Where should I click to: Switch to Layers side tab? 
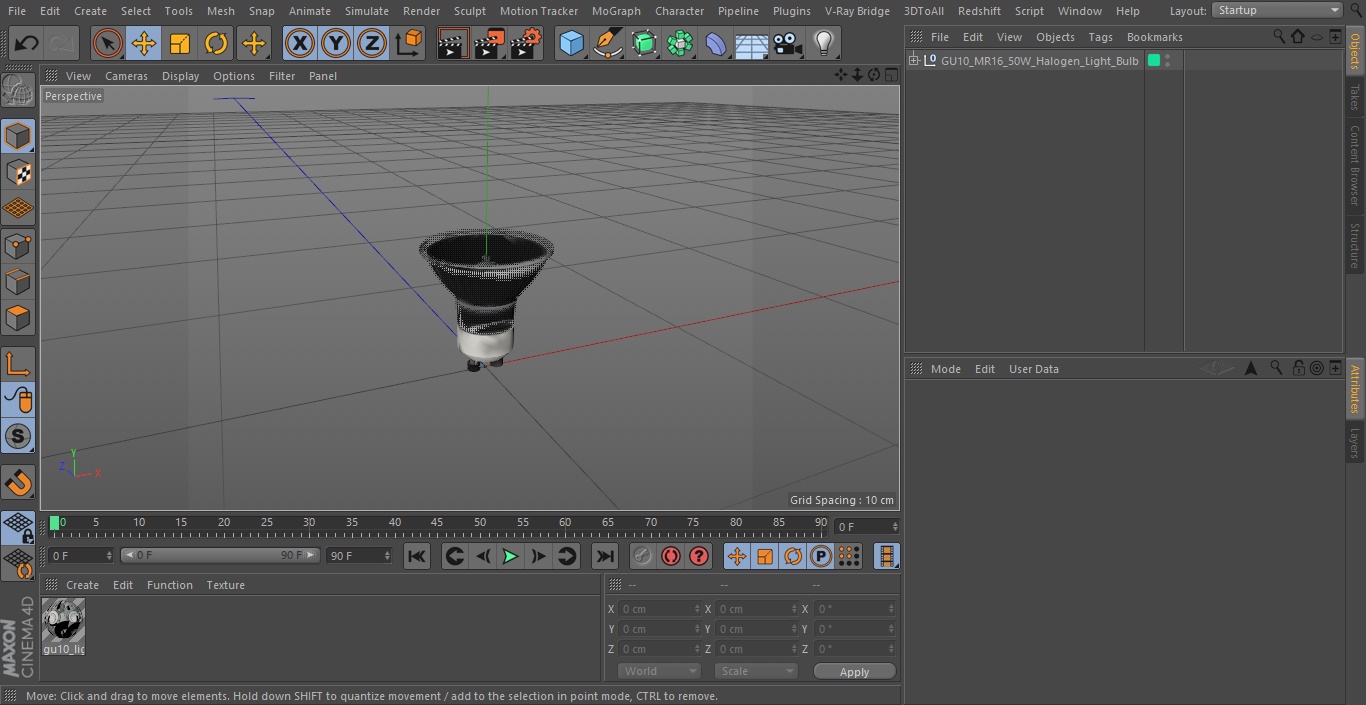click(x=1355, y=443)
